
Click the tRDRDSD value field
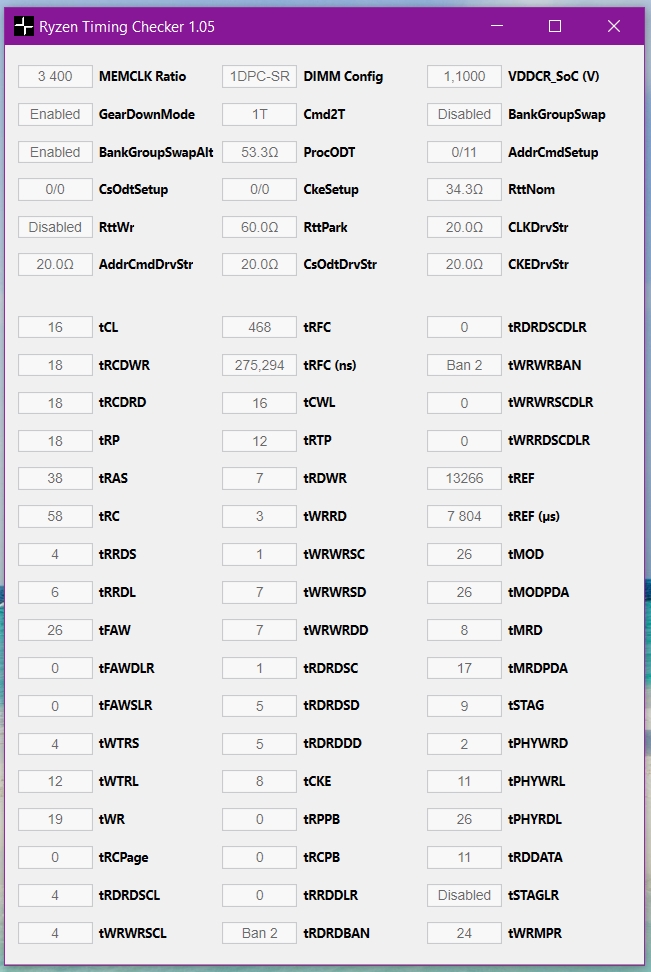[259, 705]
